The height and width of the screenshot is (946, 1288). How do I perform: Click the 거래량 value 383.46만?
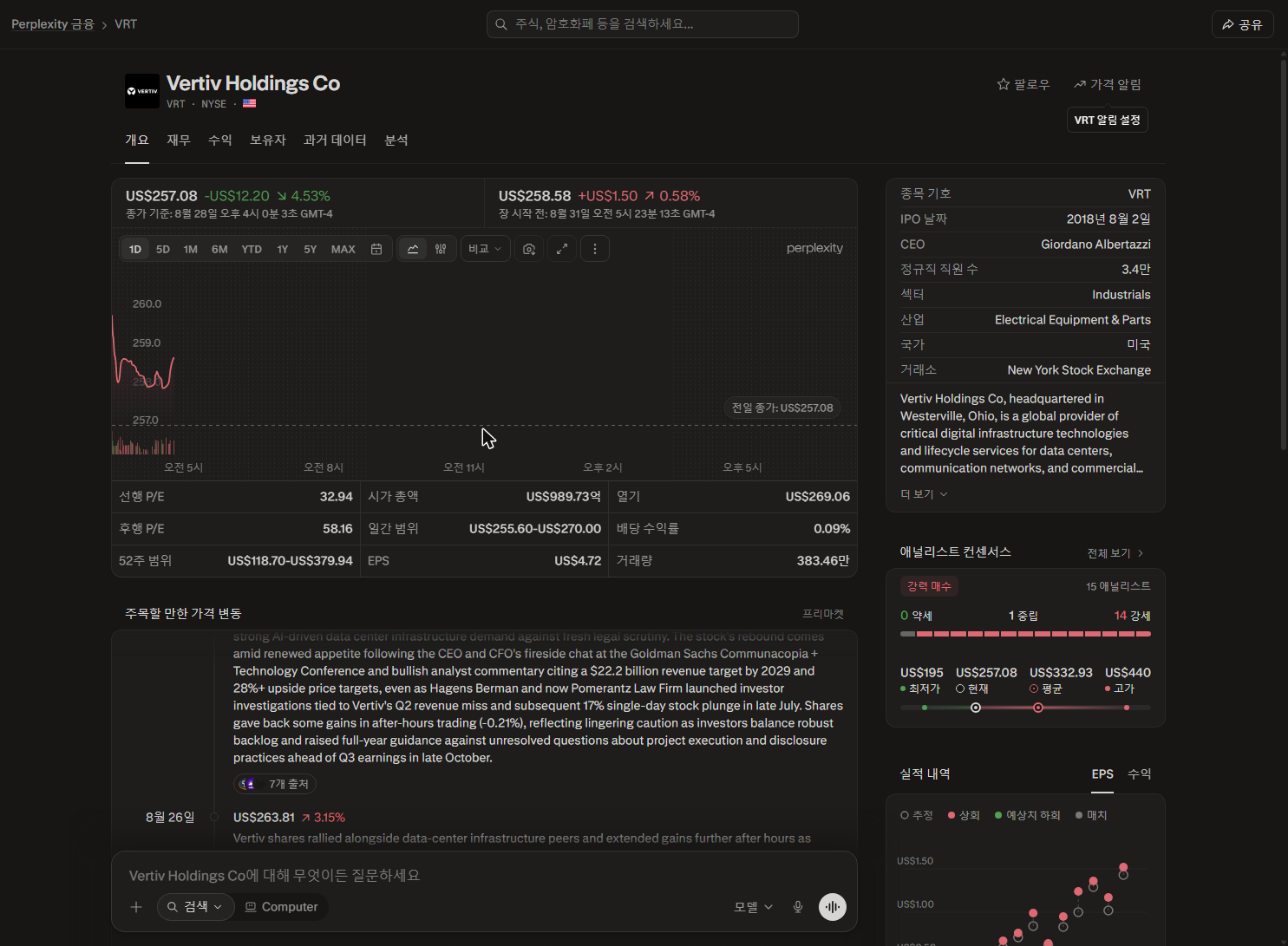823,561
